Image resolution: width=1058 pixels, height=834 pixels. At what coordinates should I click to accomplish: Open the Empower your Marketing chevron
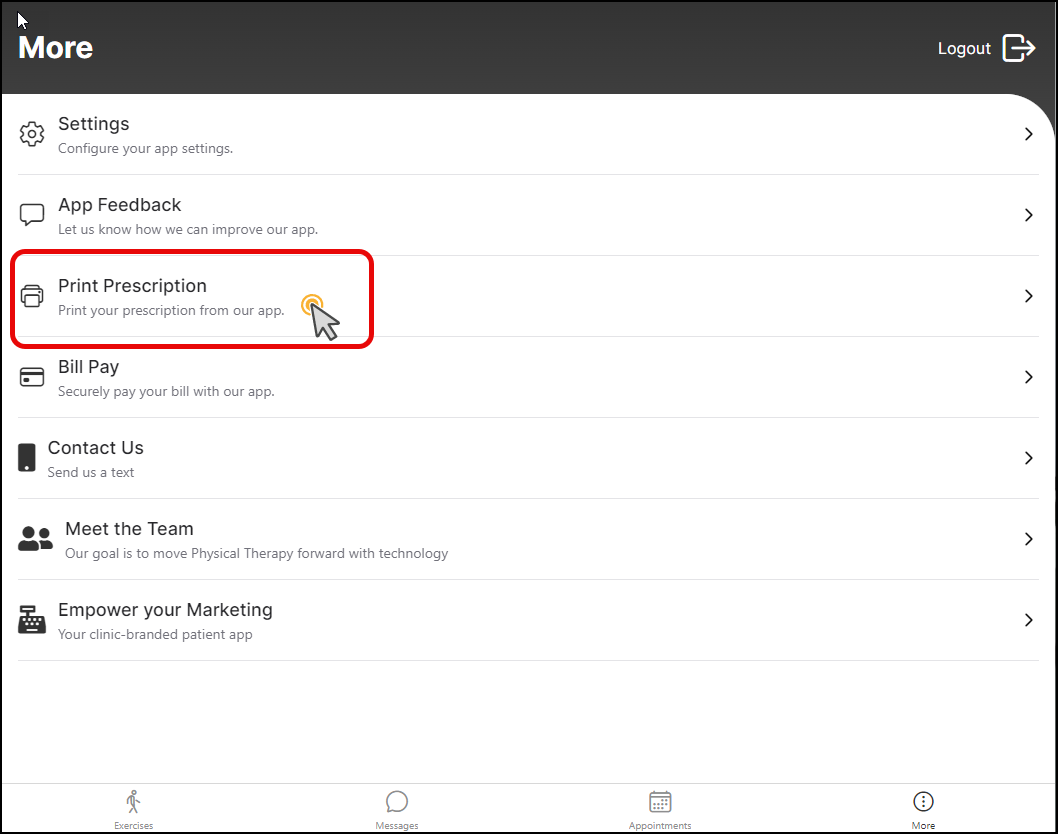(1028, 620)
